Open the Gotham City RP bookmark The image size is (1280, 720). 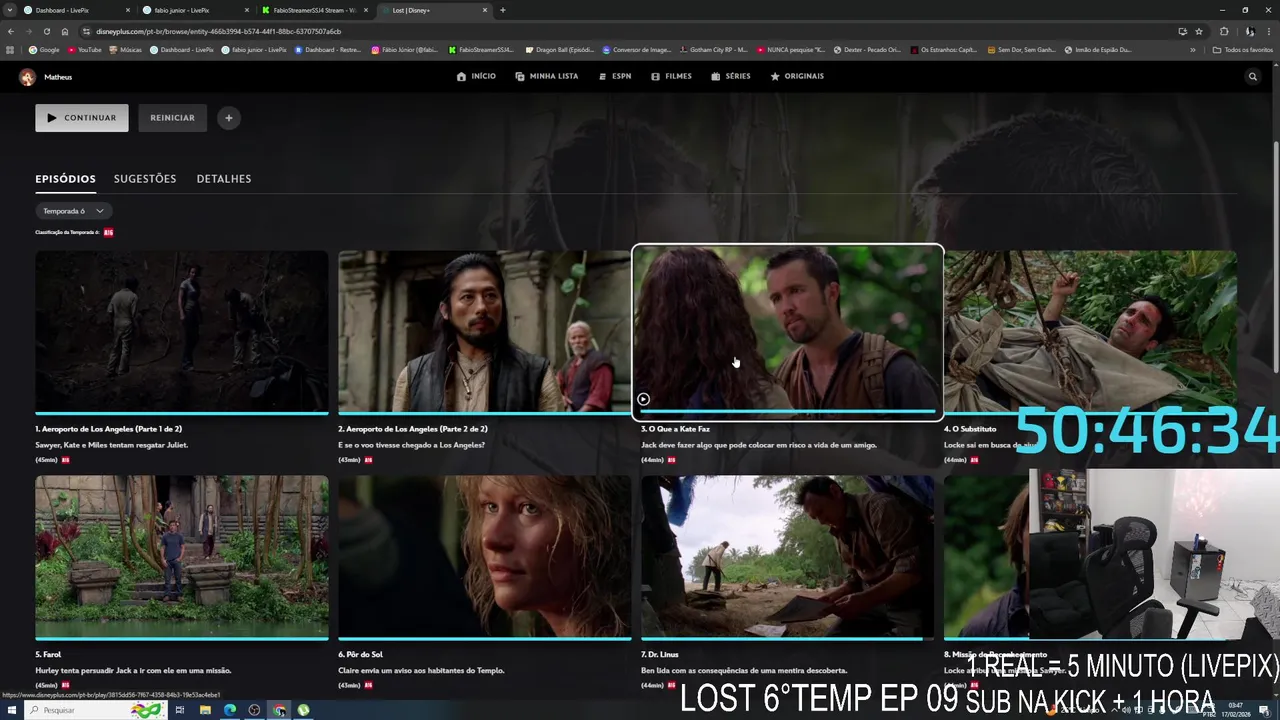pos(713,49)
